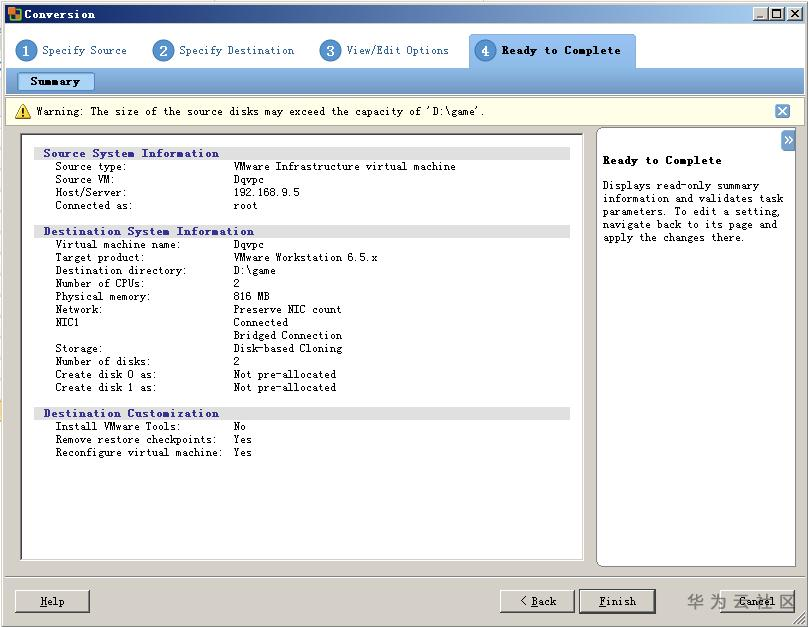Click Destination directory value D:\game
Screen dimensions: 808x627
[255, 270]
